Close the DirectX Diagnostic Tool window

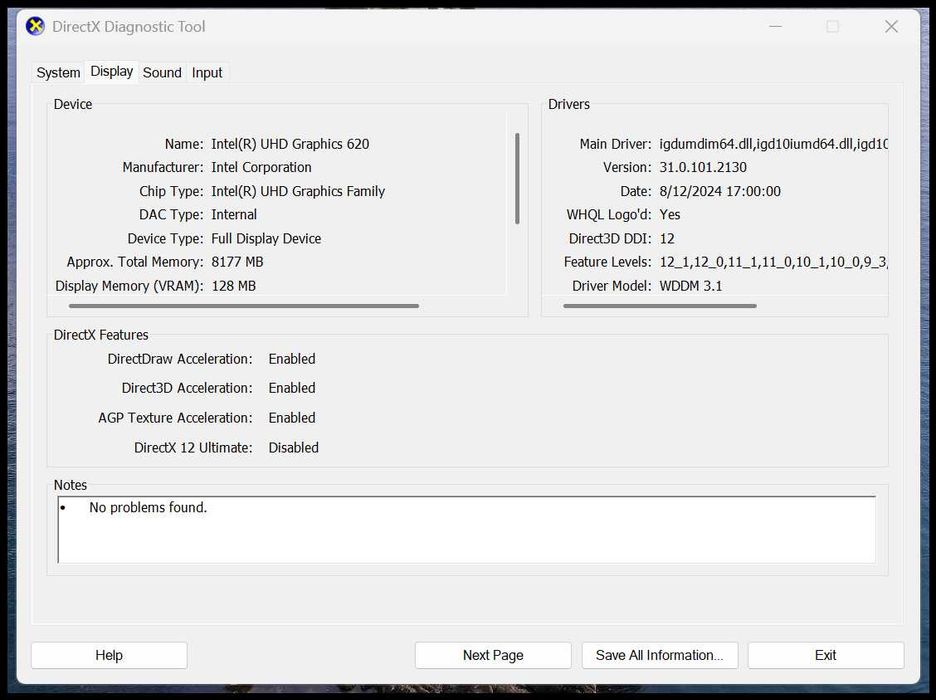coord(891,26)
